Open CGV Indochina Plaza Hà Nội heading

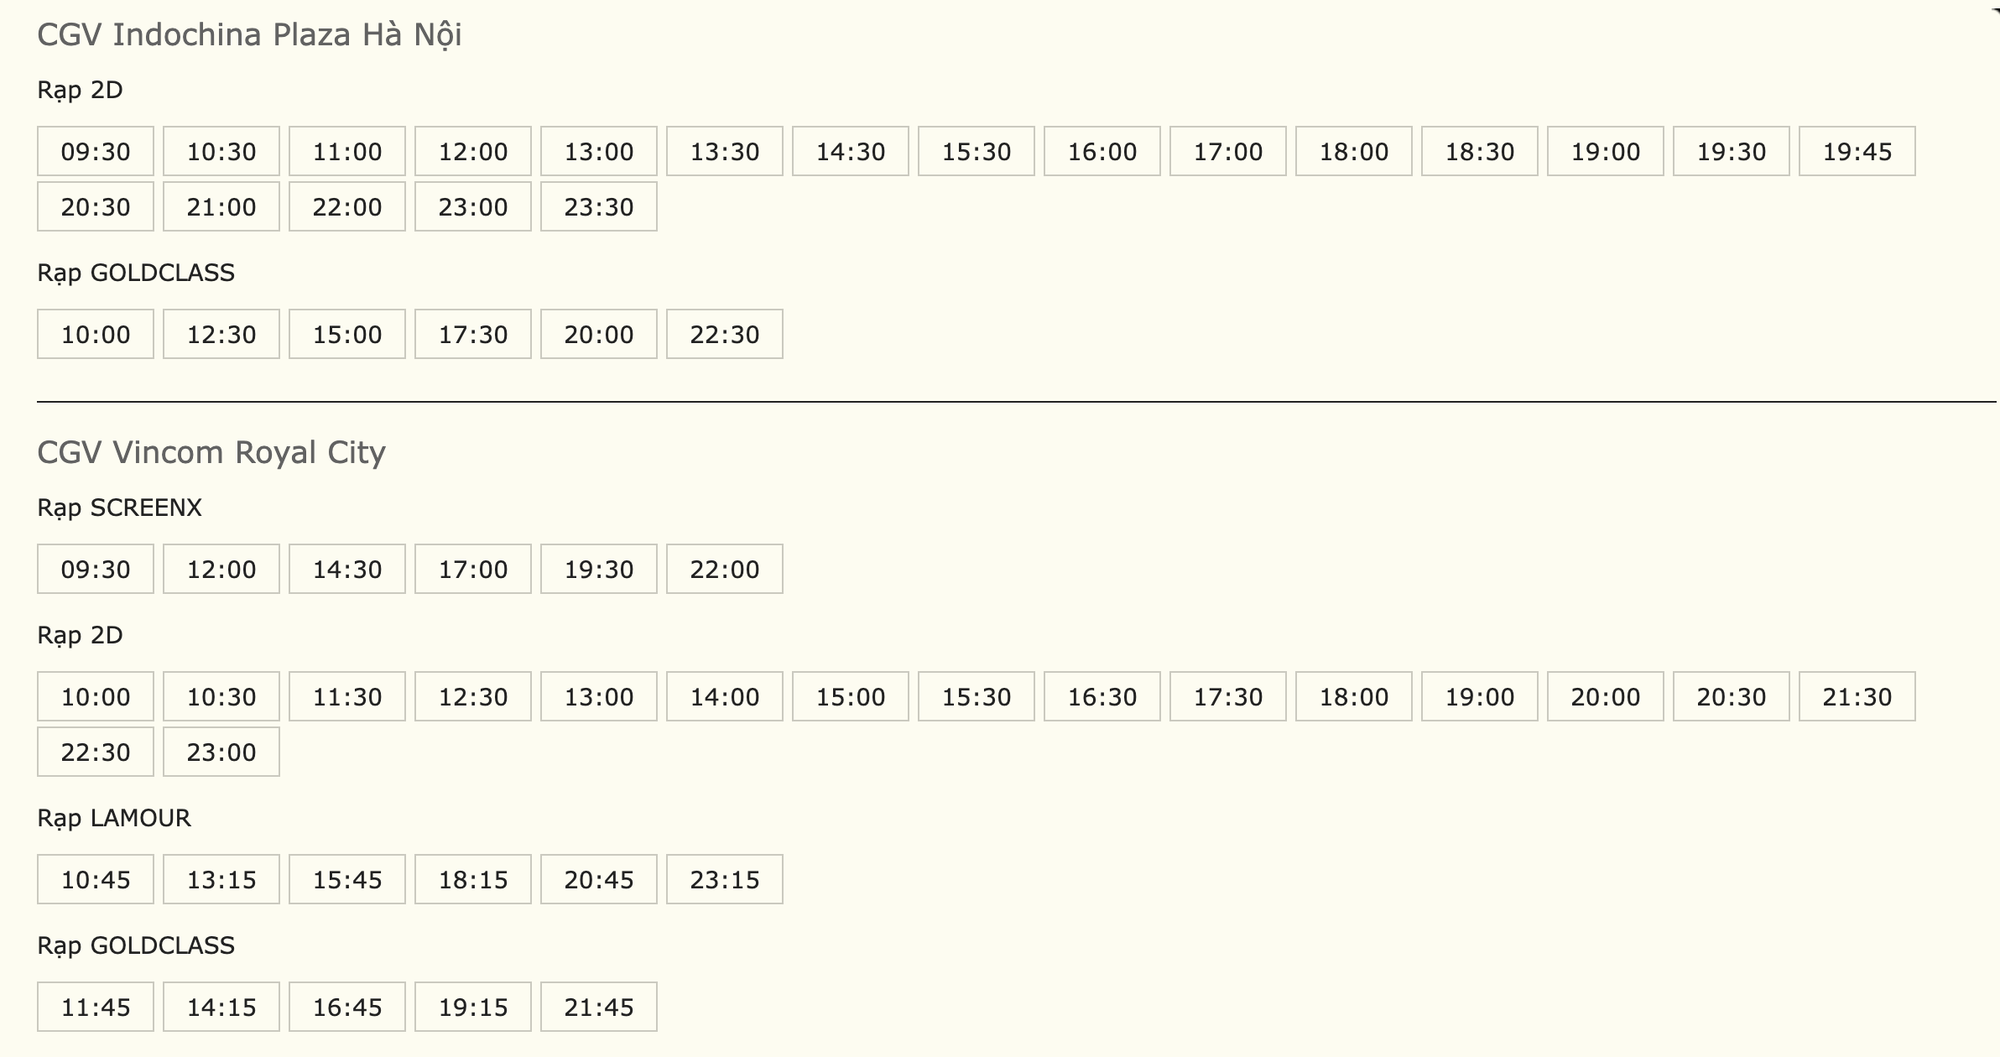point(249,35)
